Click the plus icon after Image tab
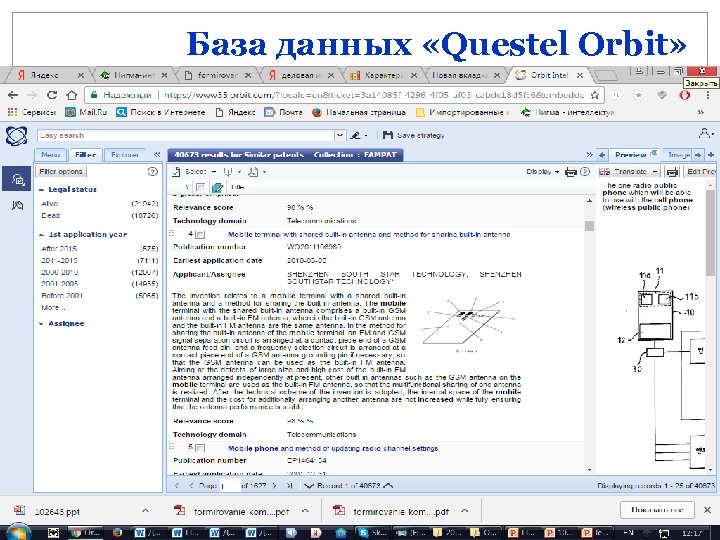 point(711,155)
